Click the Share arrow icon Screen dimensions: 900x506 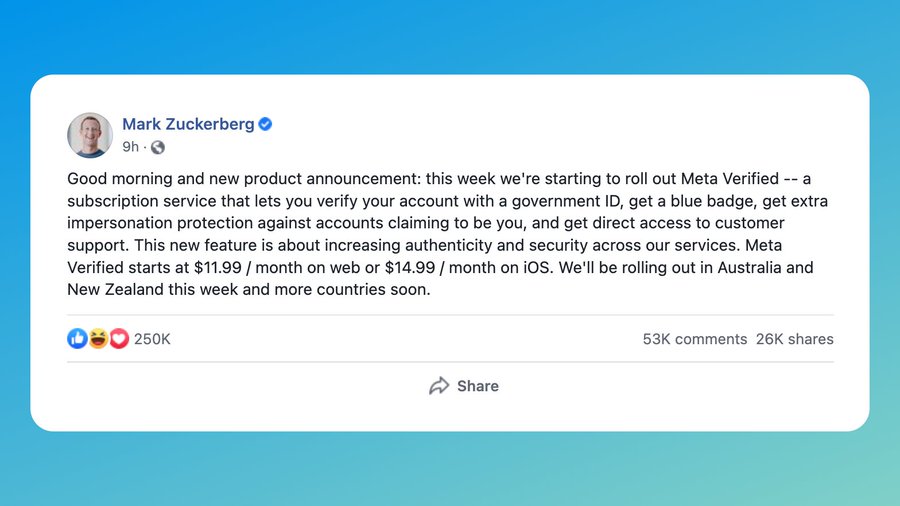(439, 386)
